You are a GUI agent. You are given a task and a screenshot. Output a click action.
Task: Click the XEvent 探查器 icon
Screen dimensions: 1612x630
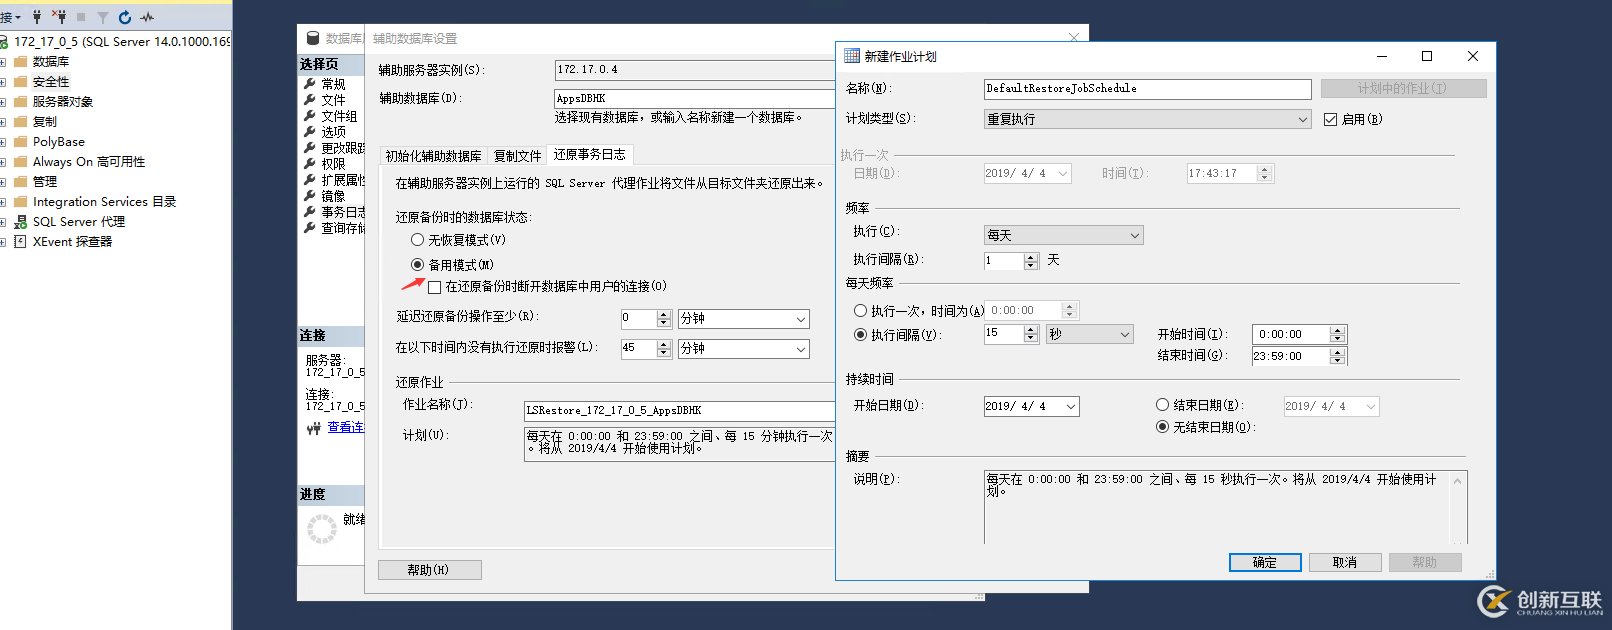pyautogui.click(x=20, y=242)
